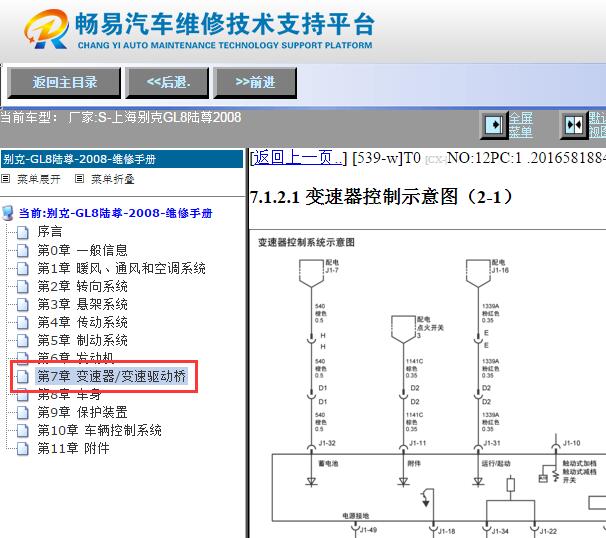Click the default view split icon
Viewport: 606px width, 538px height.
pos(574,125)
